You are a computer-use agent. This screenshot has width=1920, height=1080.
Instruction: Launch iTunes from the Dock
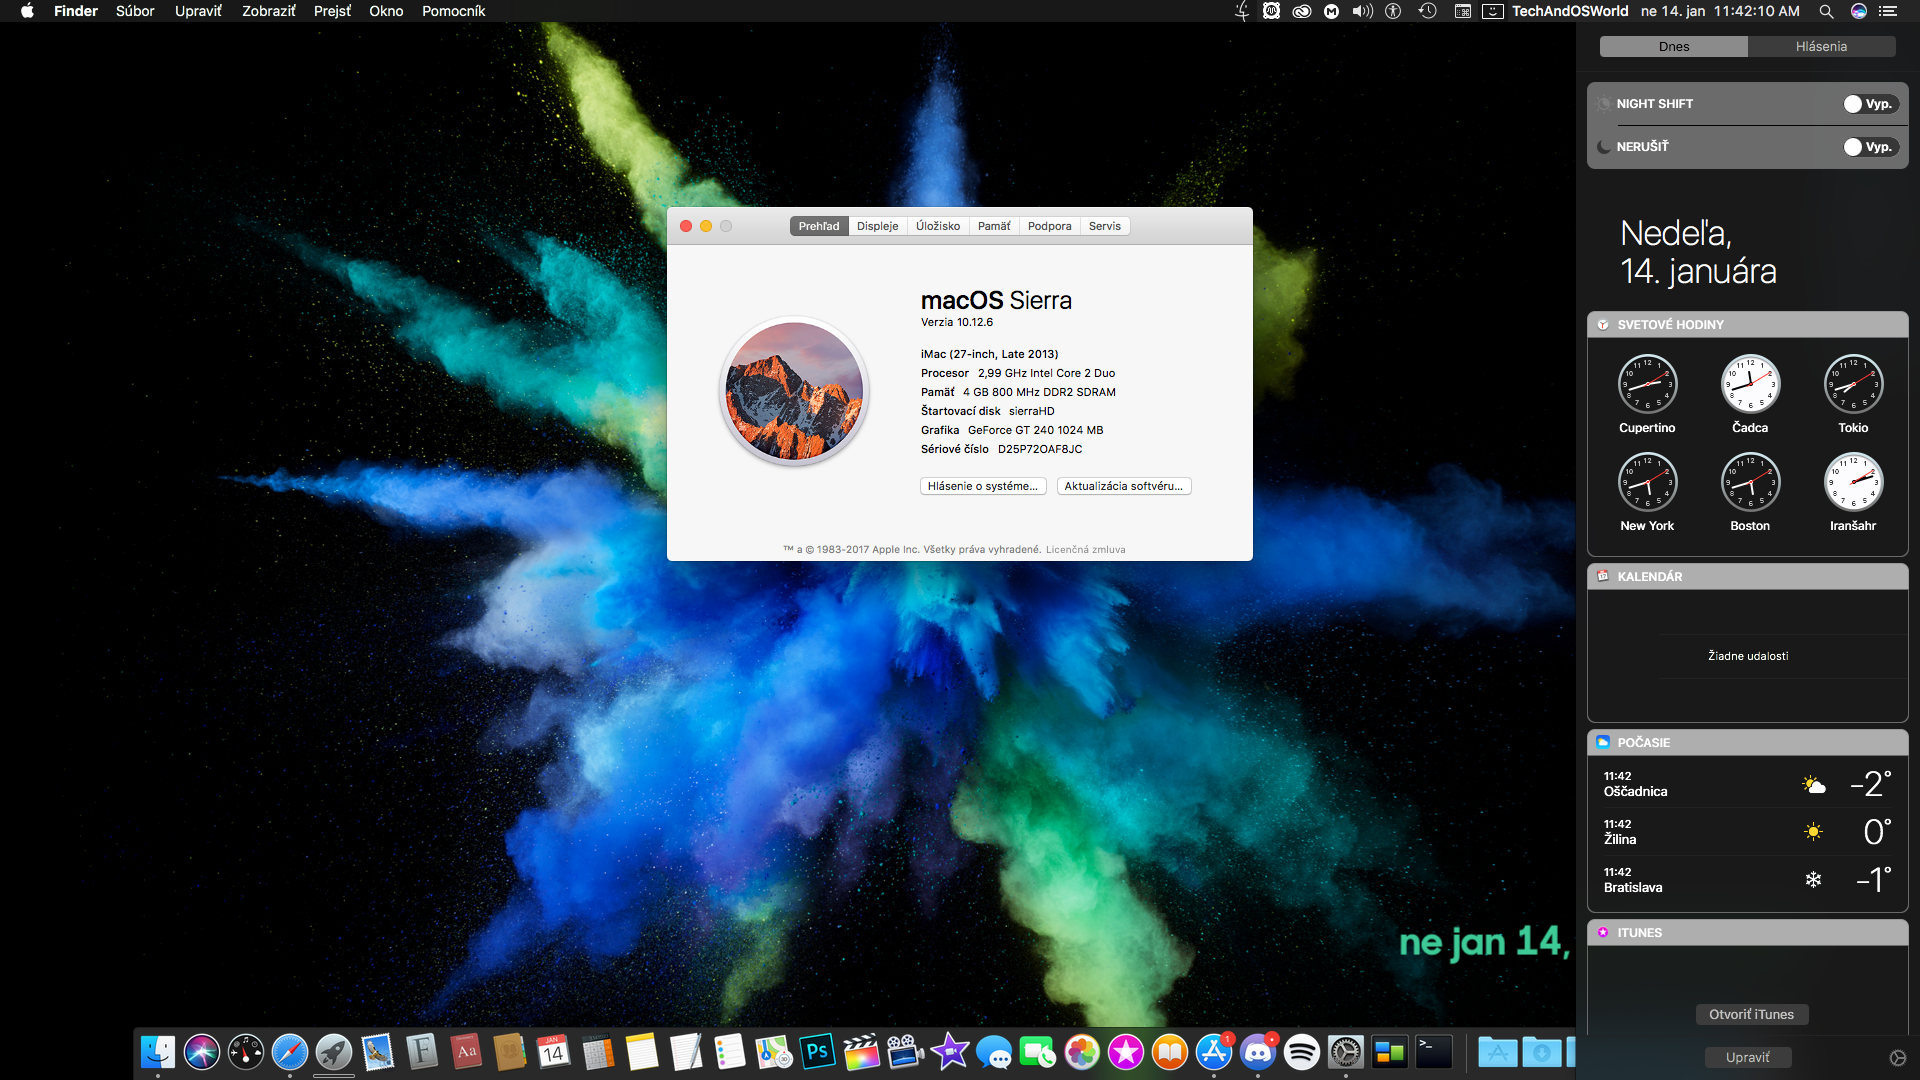(x=1124, y=1052)
